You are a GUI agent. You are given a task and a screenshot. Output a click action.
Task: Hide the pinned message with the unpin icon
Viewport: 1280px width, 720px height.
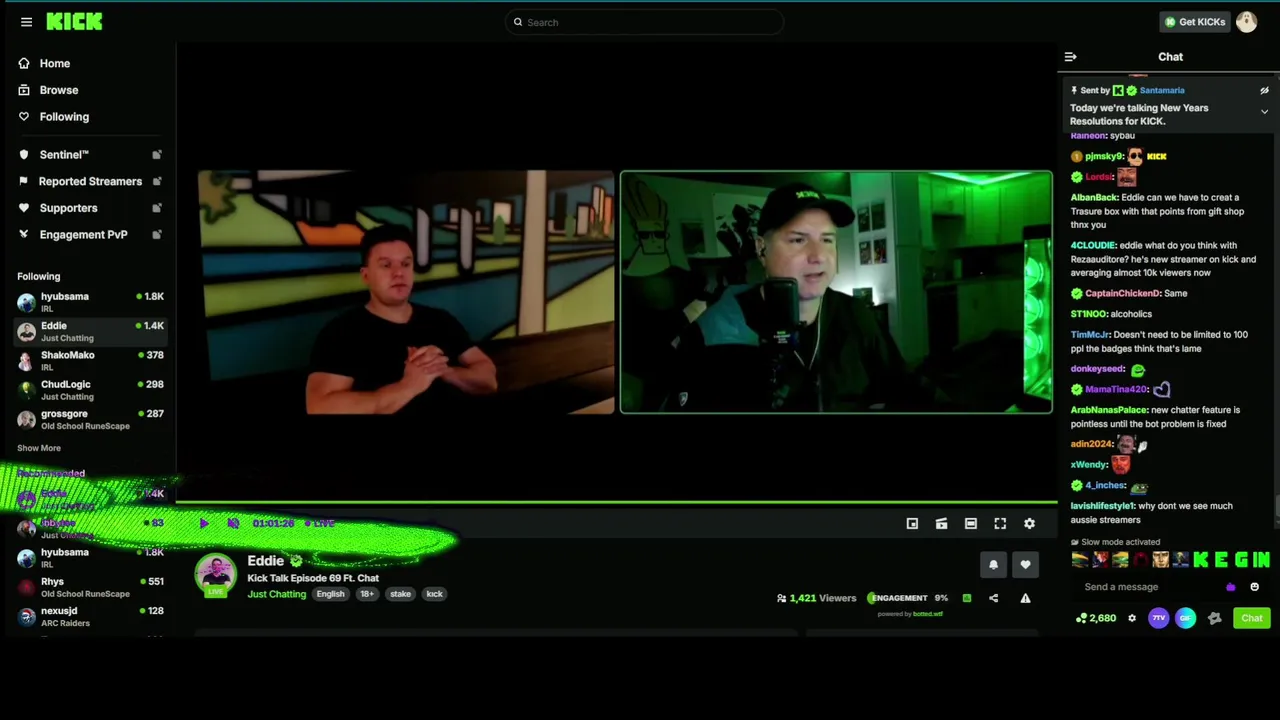click(1264, 90)
